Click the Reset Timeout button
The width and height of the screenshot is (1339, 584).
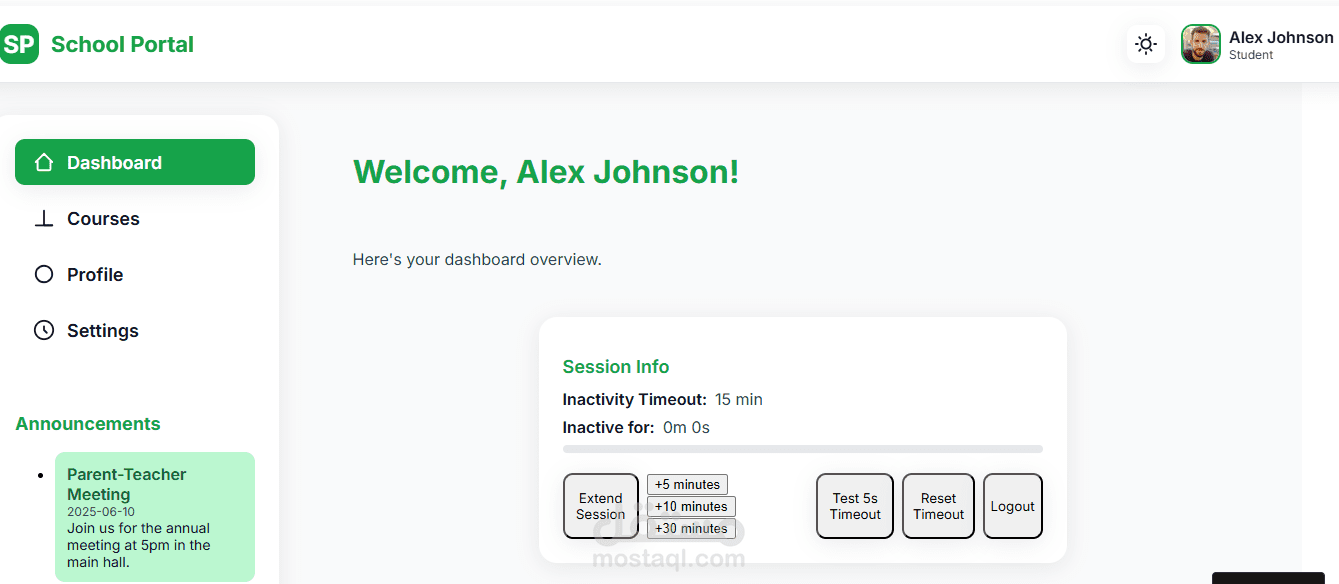click(x=938, y=506)
